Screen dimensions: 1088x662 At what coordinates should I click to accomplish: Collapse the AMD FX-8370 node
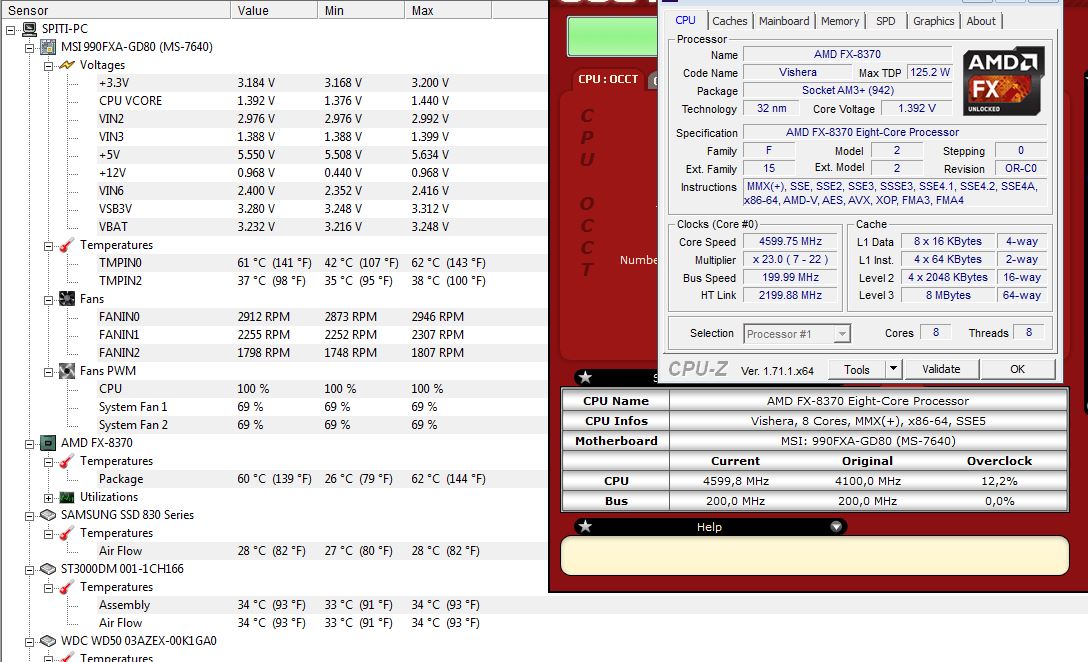pyautogui.click(x=29, y=444)
